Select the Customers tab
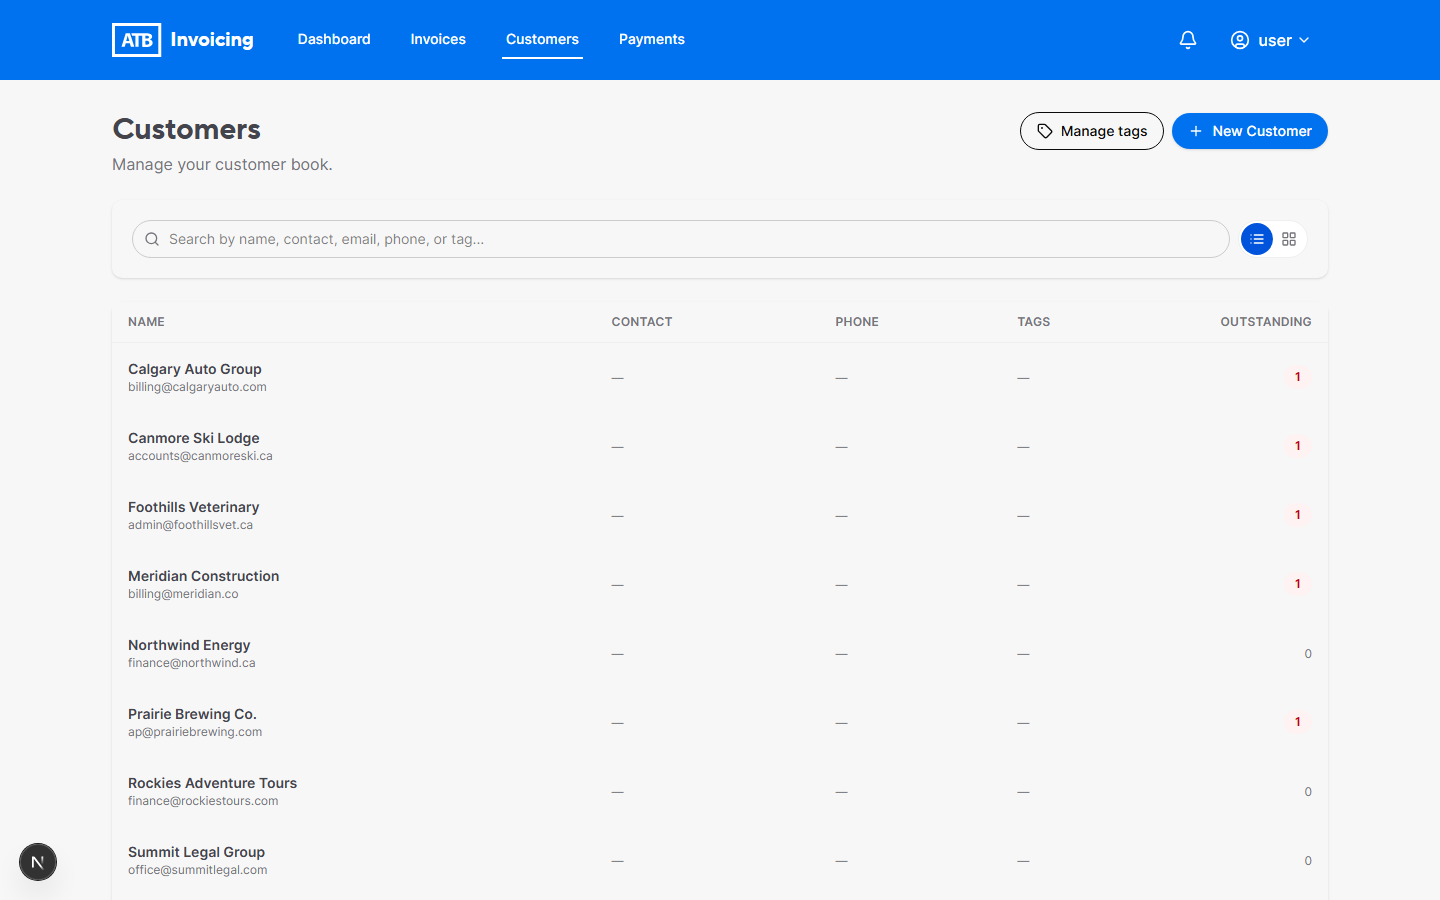 (542, 39)
